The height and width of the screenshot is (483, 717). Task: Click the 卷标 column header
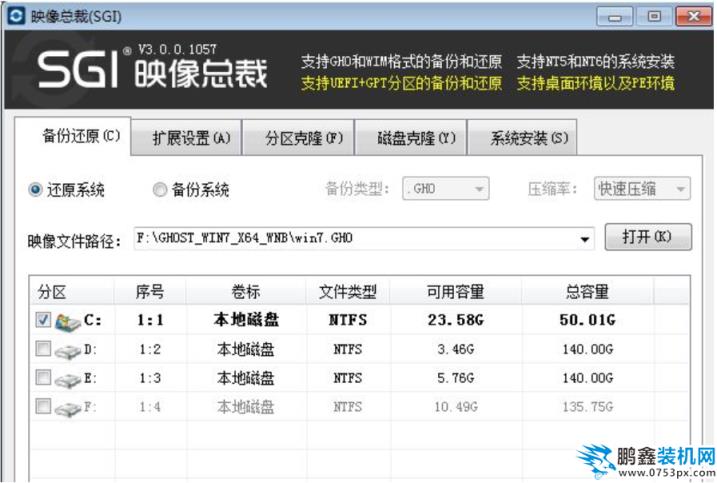pyautogui.click(x=246, y=291)
